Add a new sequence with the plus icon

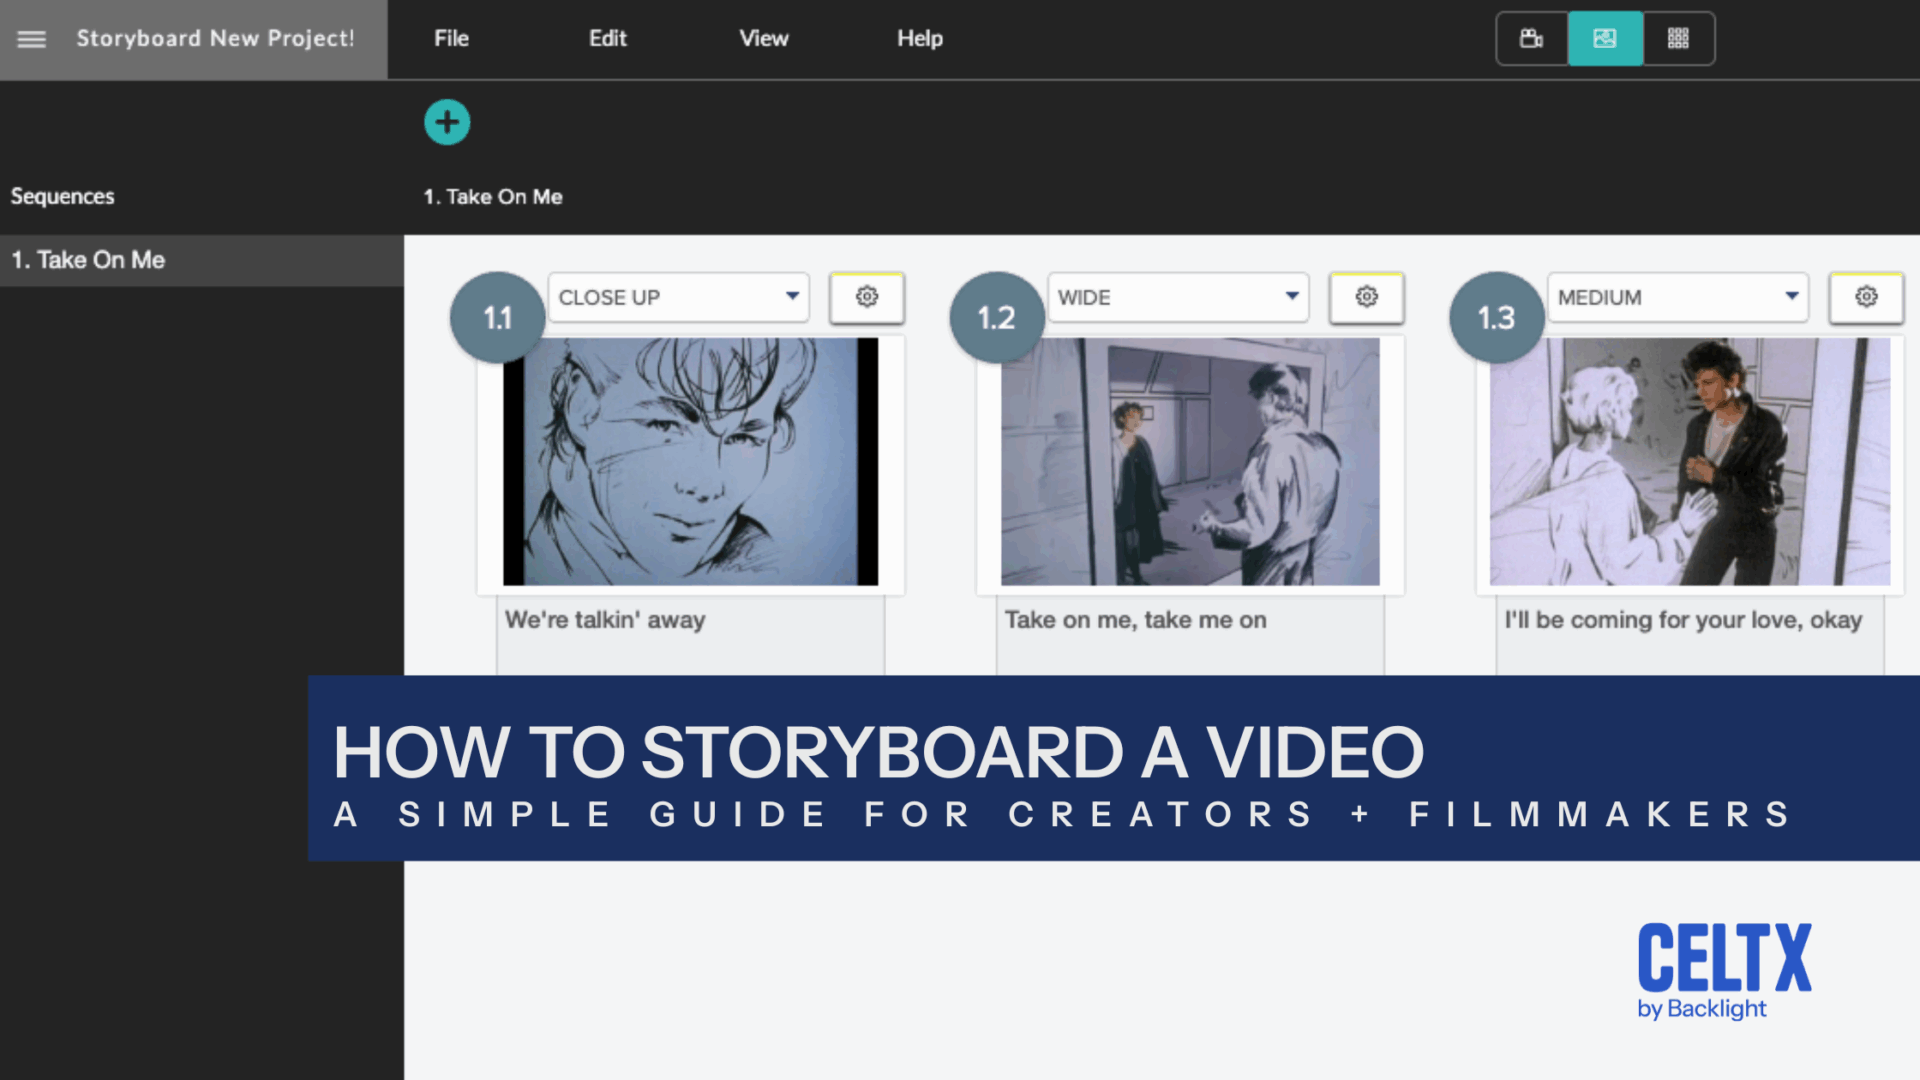[447, 121]
